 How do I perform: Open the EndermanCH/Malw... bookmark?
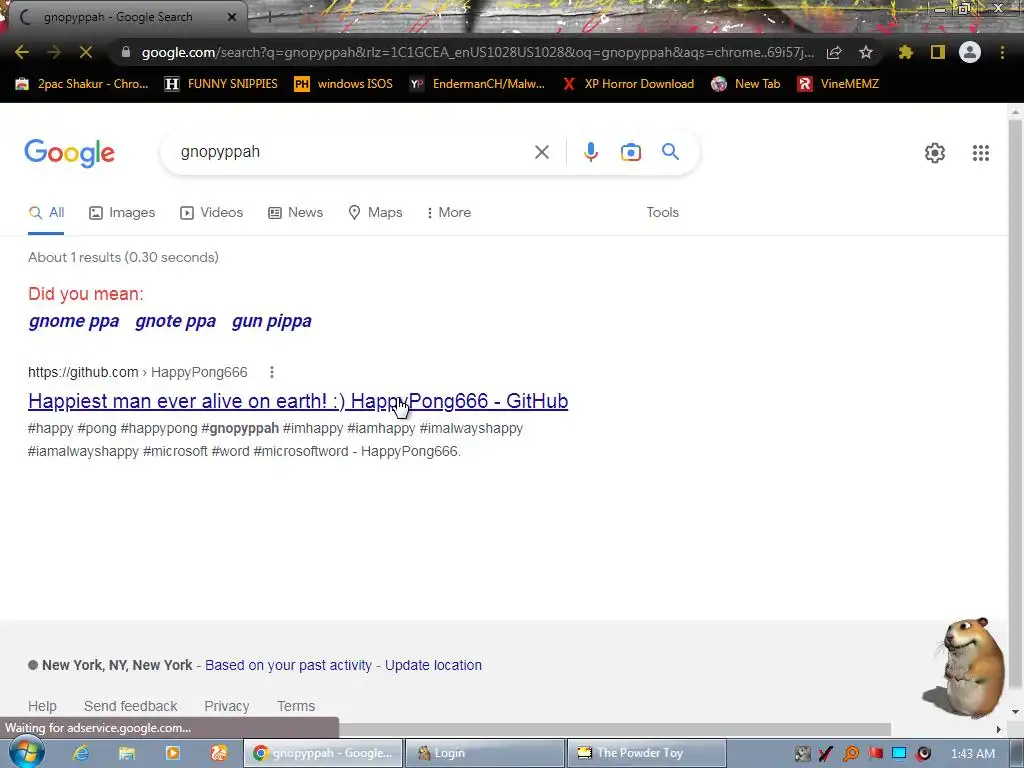(477, 84)
